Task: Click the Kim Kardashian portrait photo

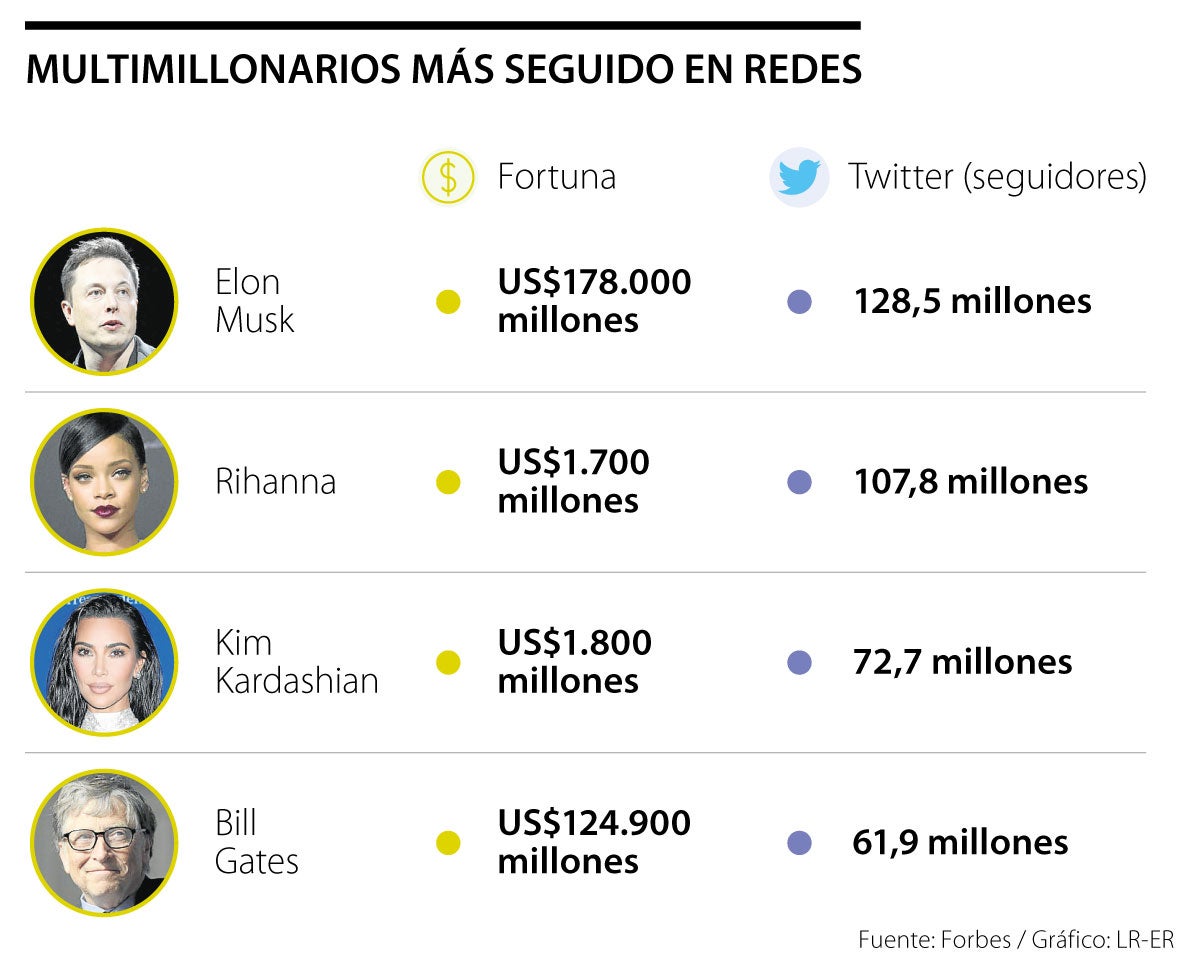Action: tap(104, 662)
